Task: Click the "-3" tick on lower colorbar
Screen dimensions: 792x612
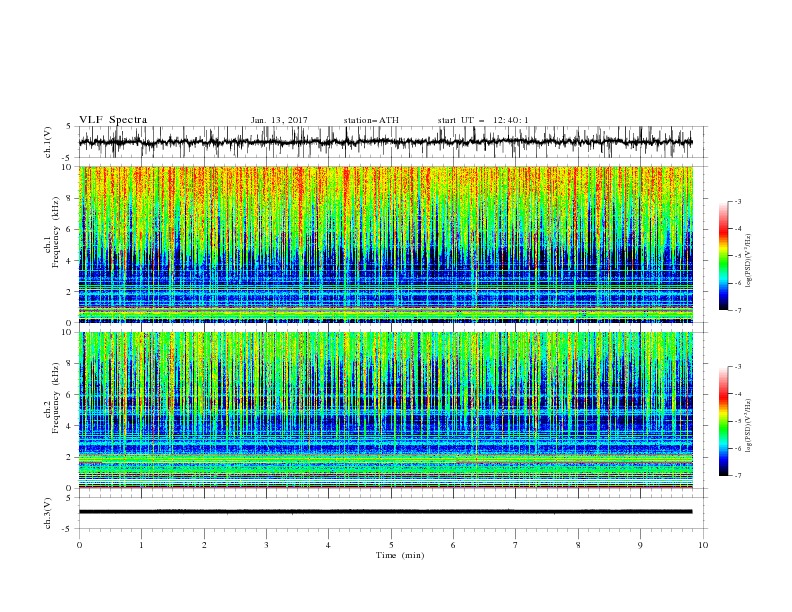Action: (738, 367)
